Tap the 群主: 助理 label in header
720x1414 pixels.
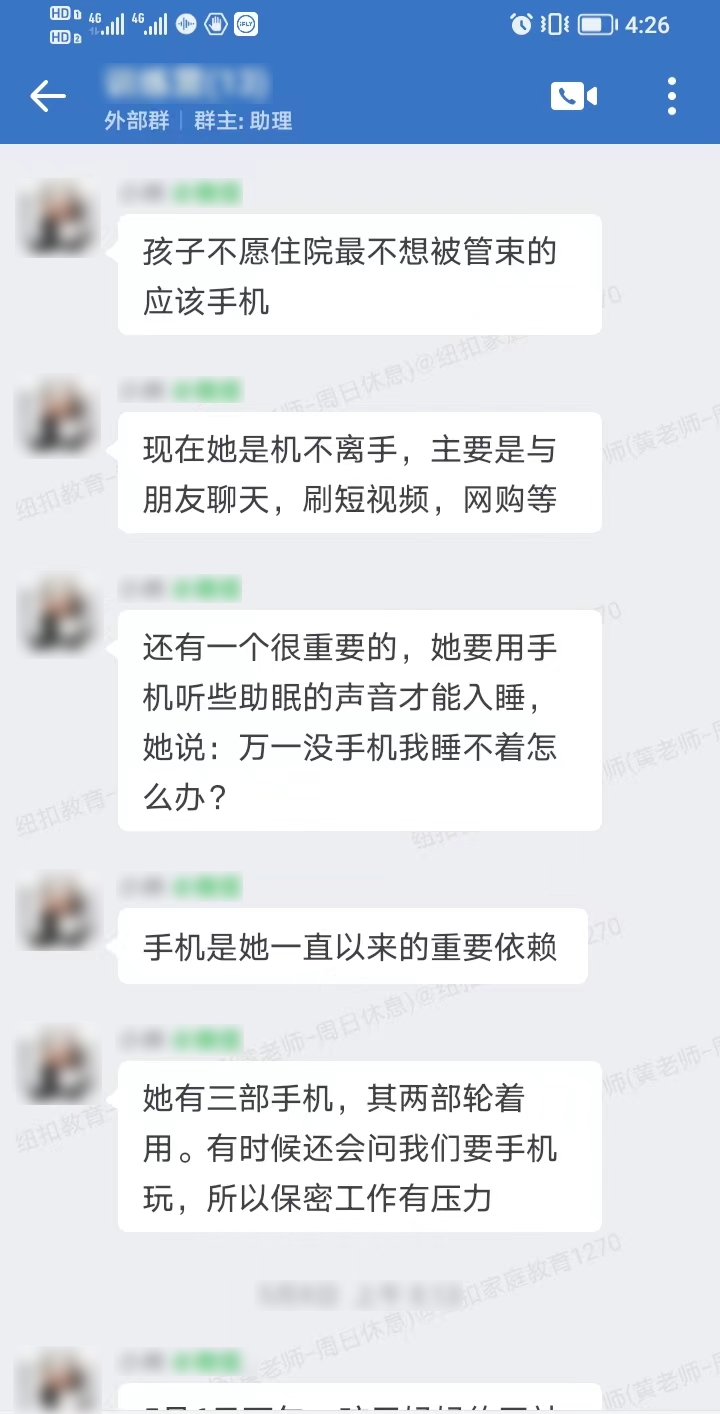point(243,121)
